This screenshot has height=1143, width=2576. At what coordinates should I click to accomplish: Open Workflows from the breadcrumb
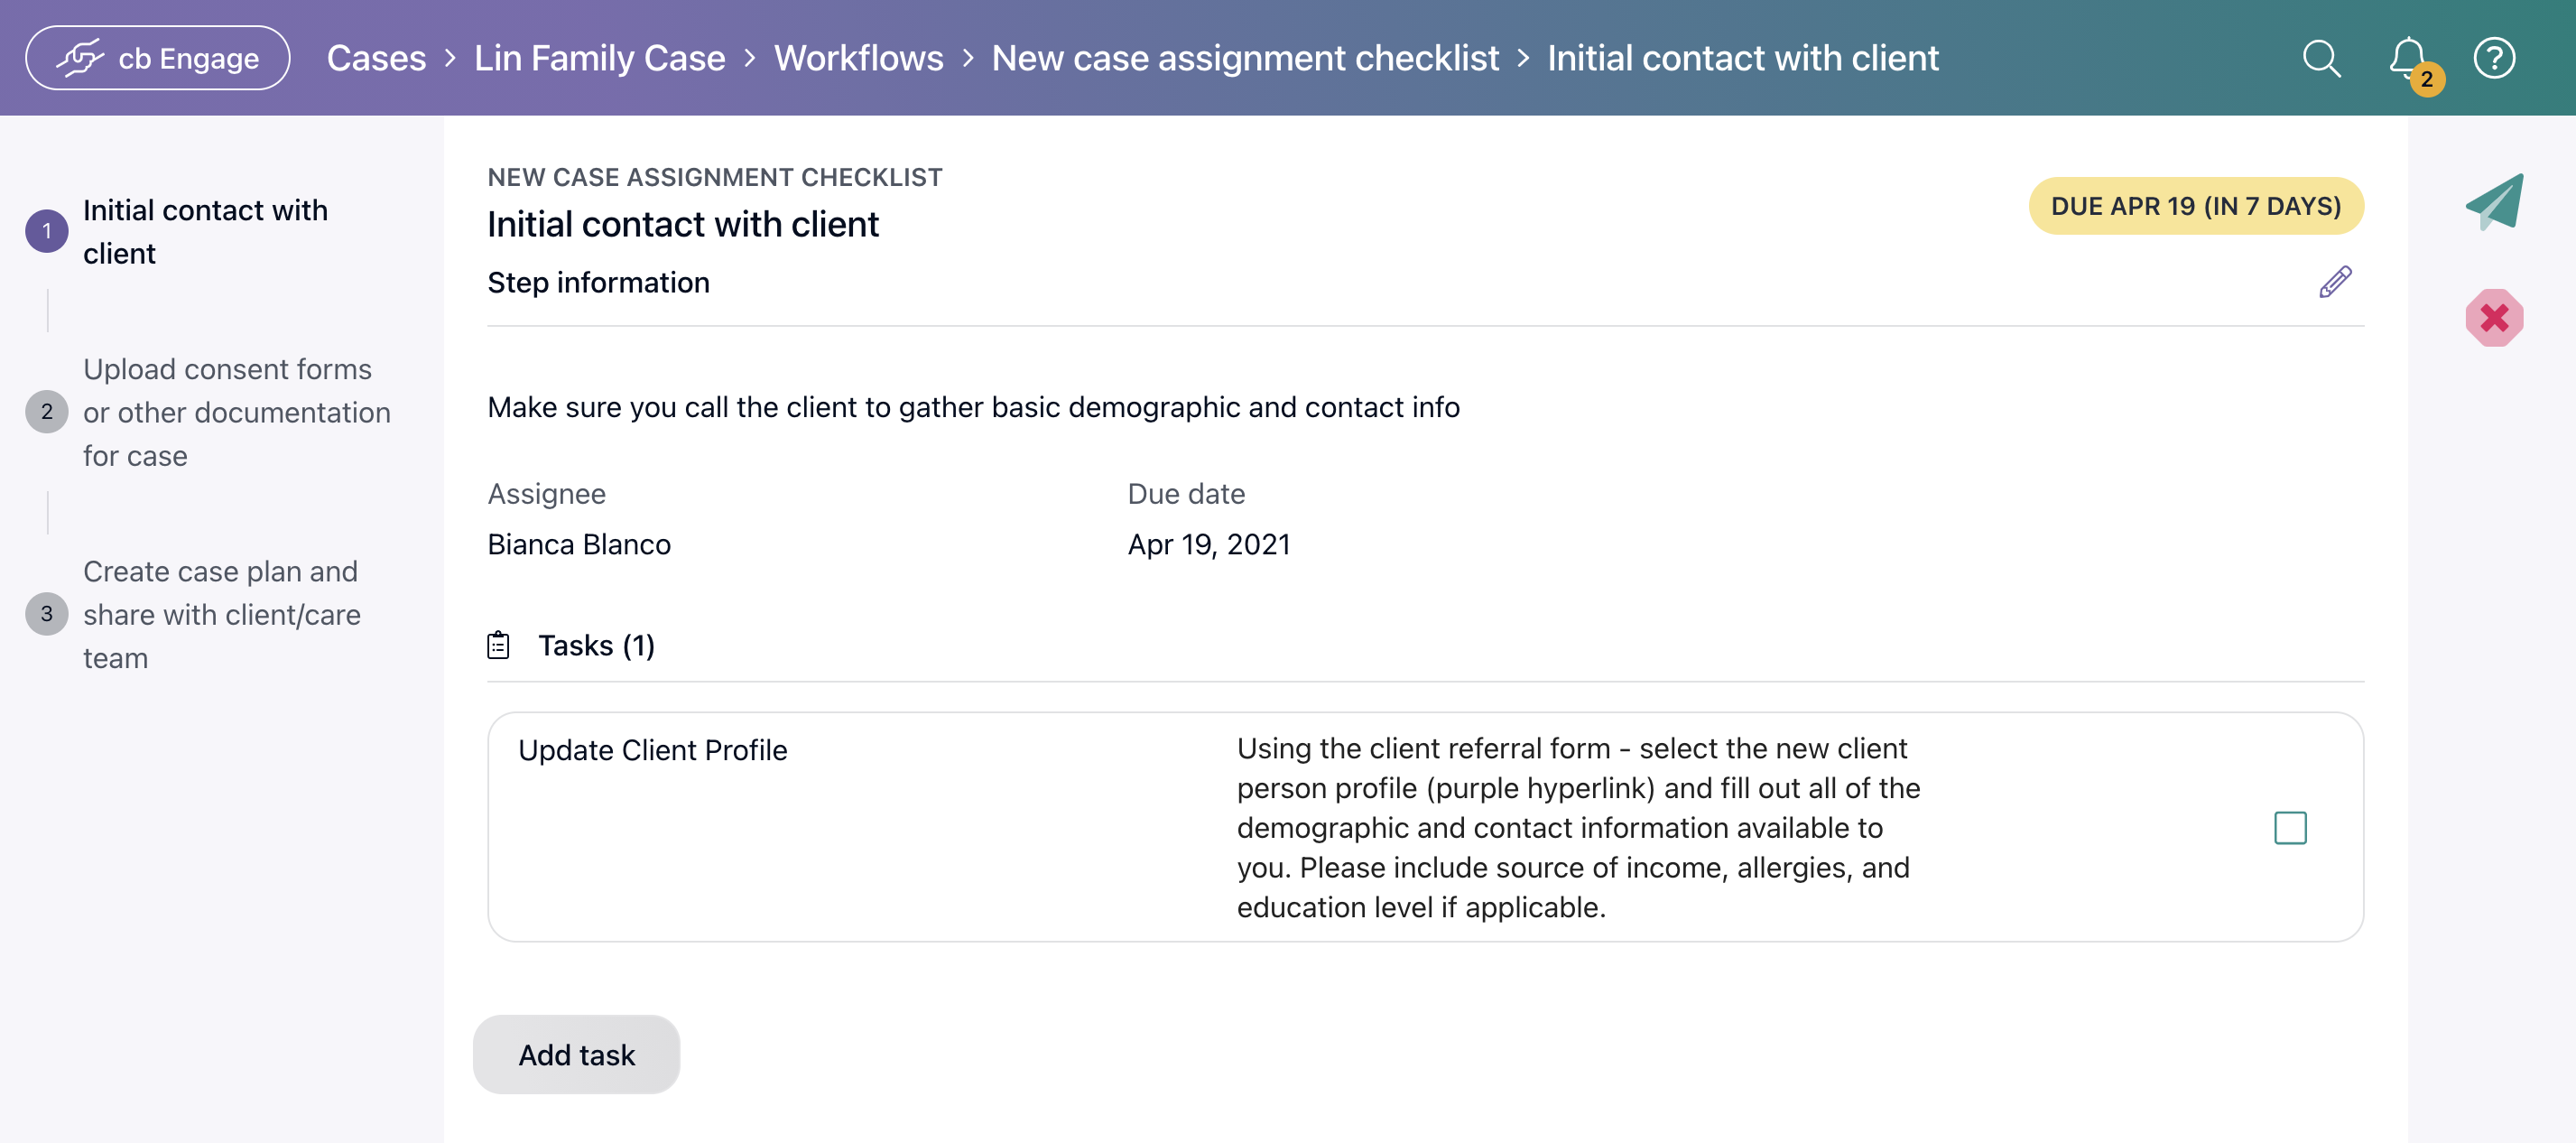coord(858,57)
